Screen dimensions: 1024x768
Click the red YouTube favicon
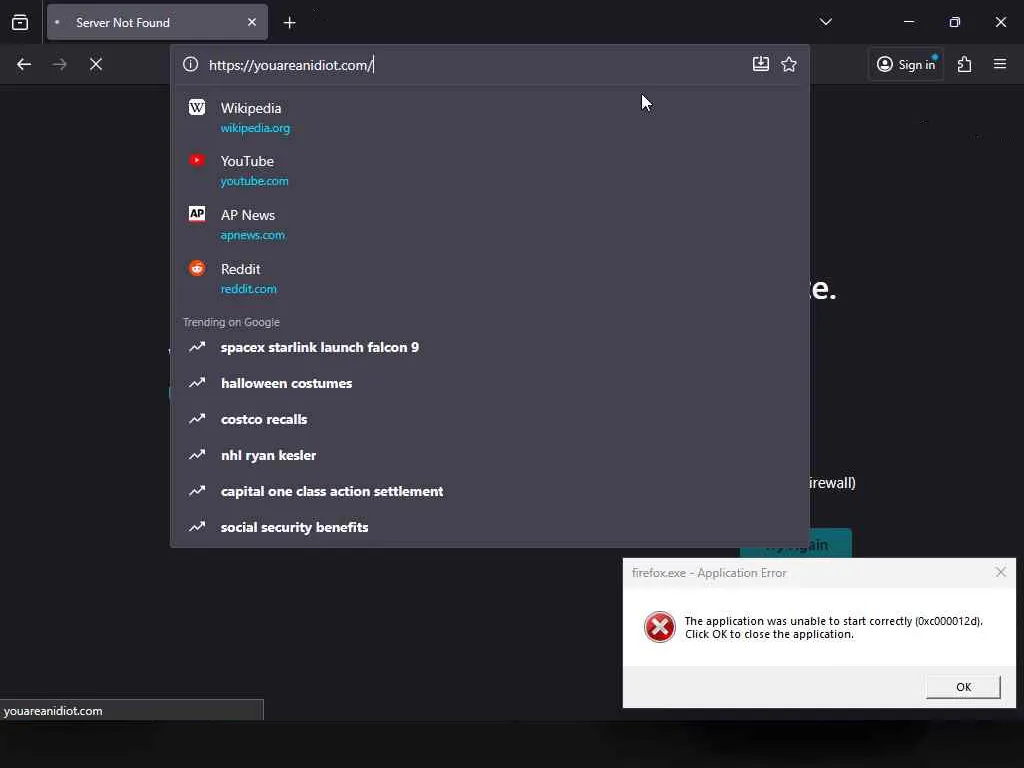point(197,160)
